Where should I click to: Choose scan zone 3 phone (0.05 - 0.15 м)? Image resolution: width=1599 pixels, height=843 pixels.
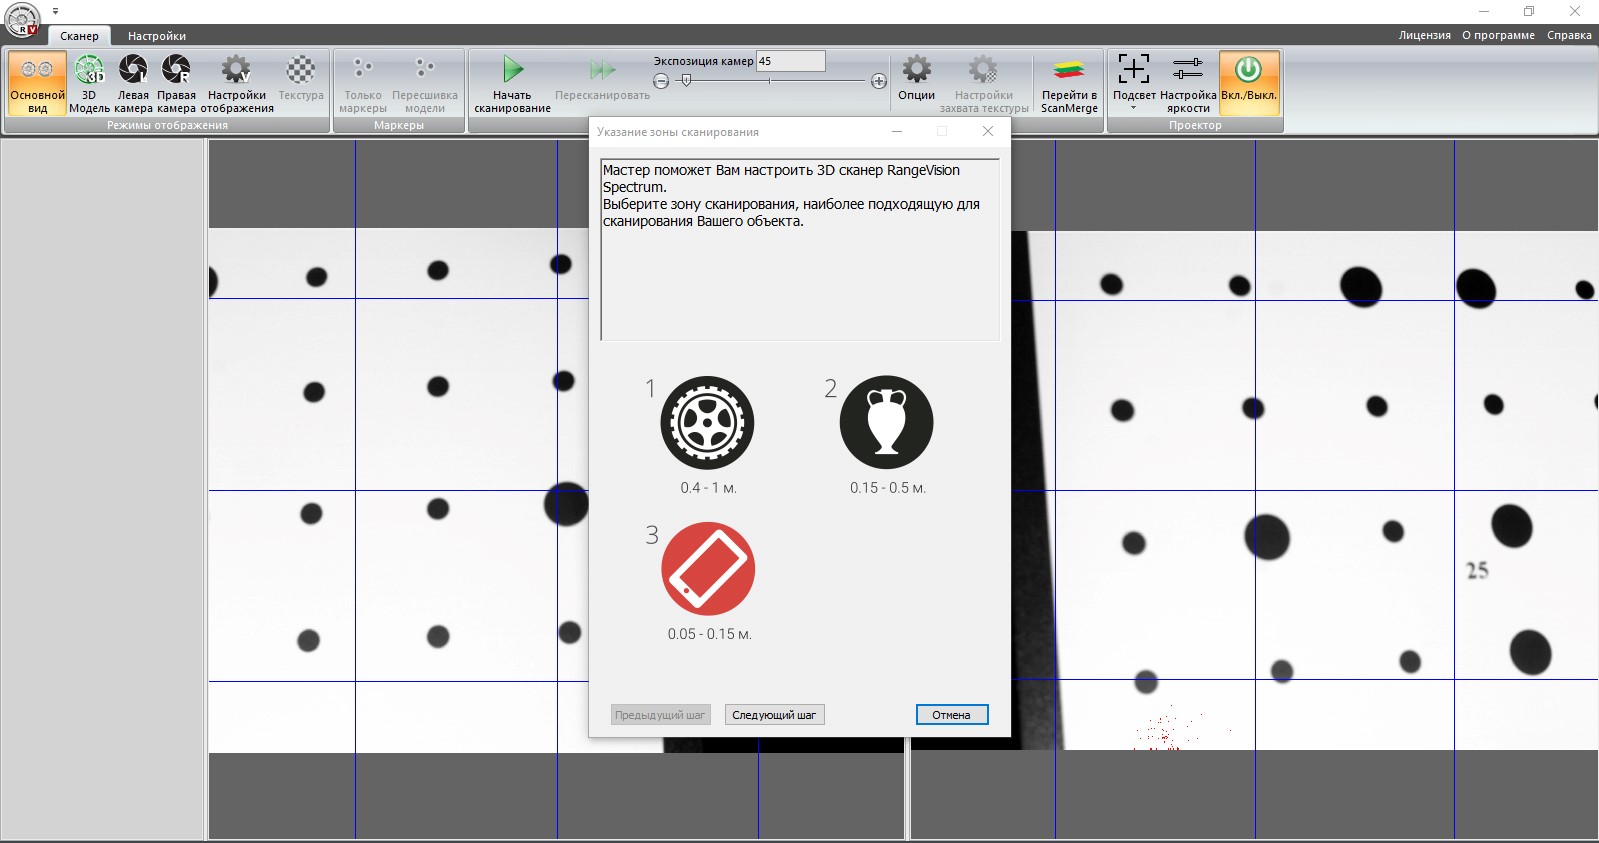[708, 569]
